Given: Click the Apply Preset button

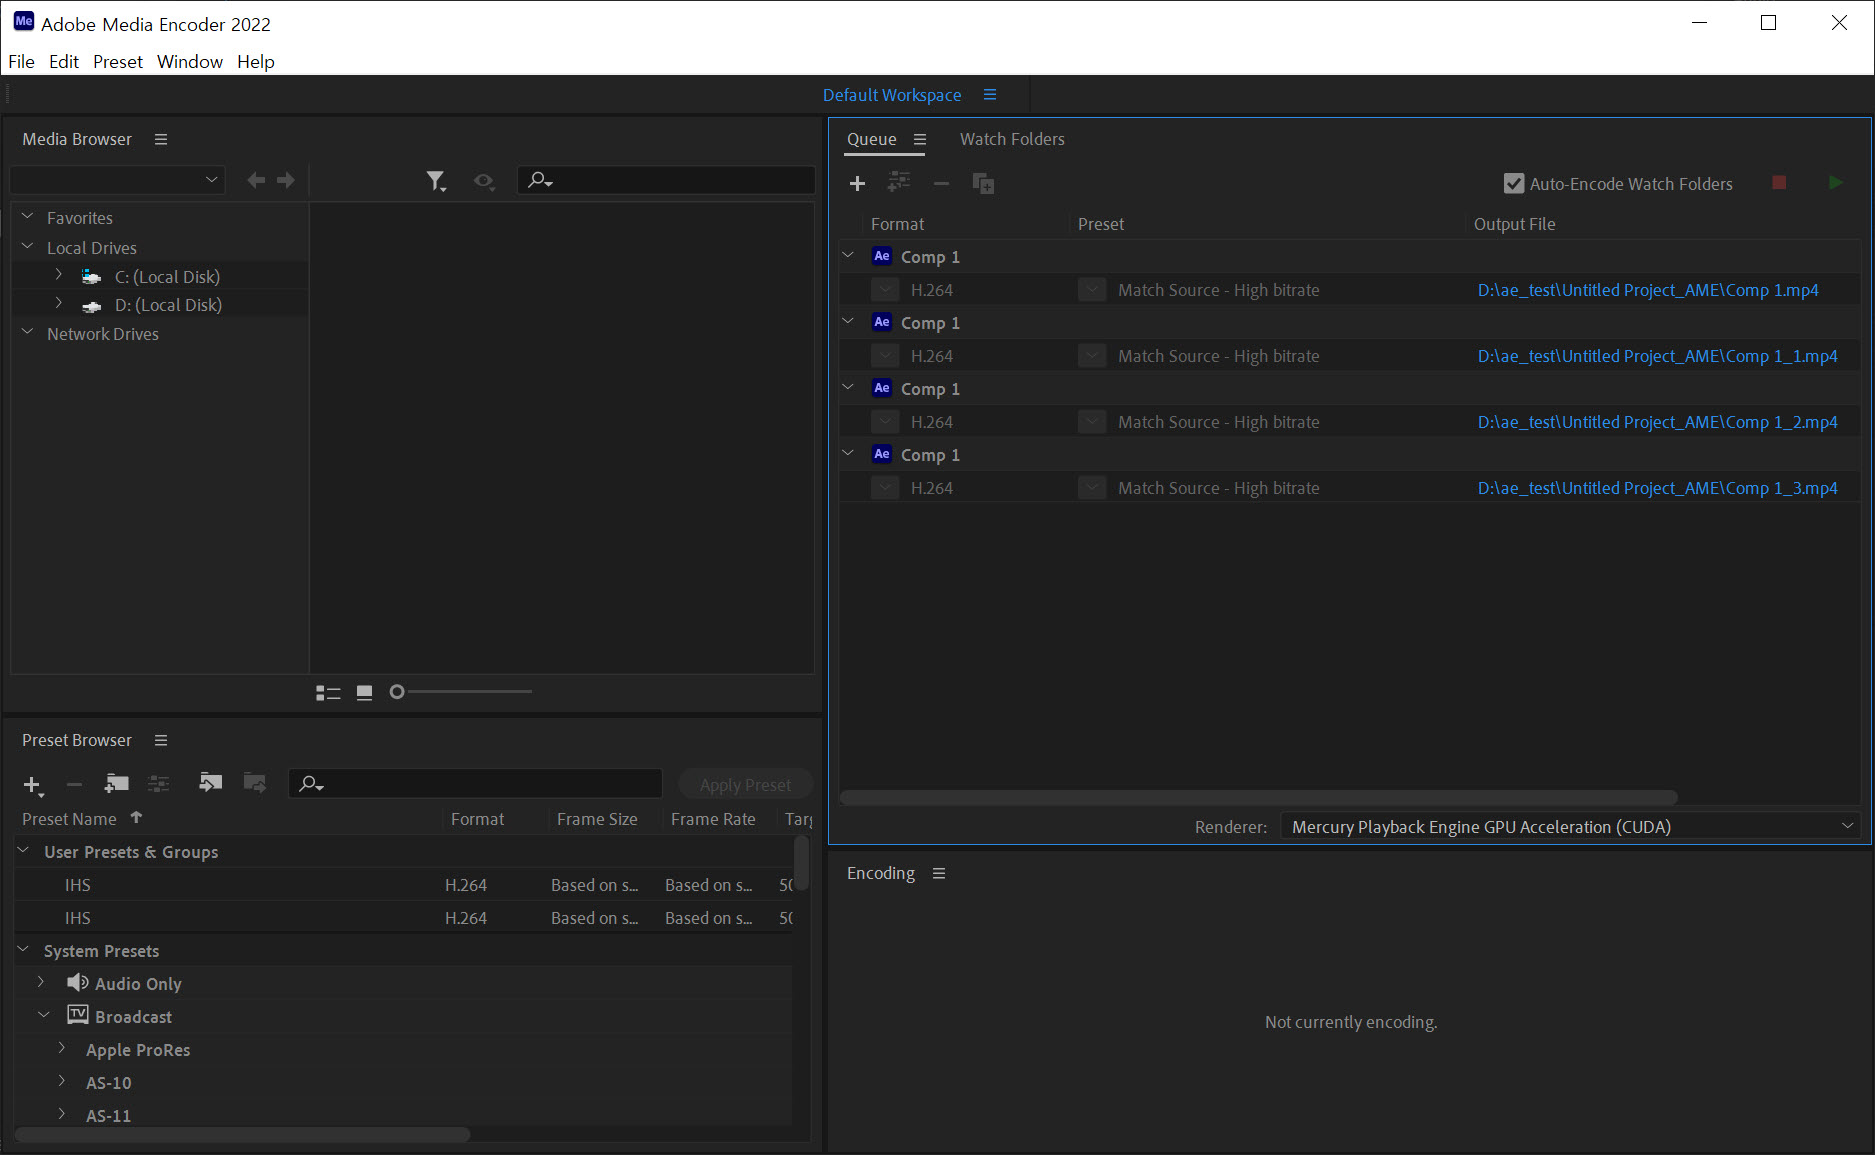Looking at the screenshot, I should 745,785.
